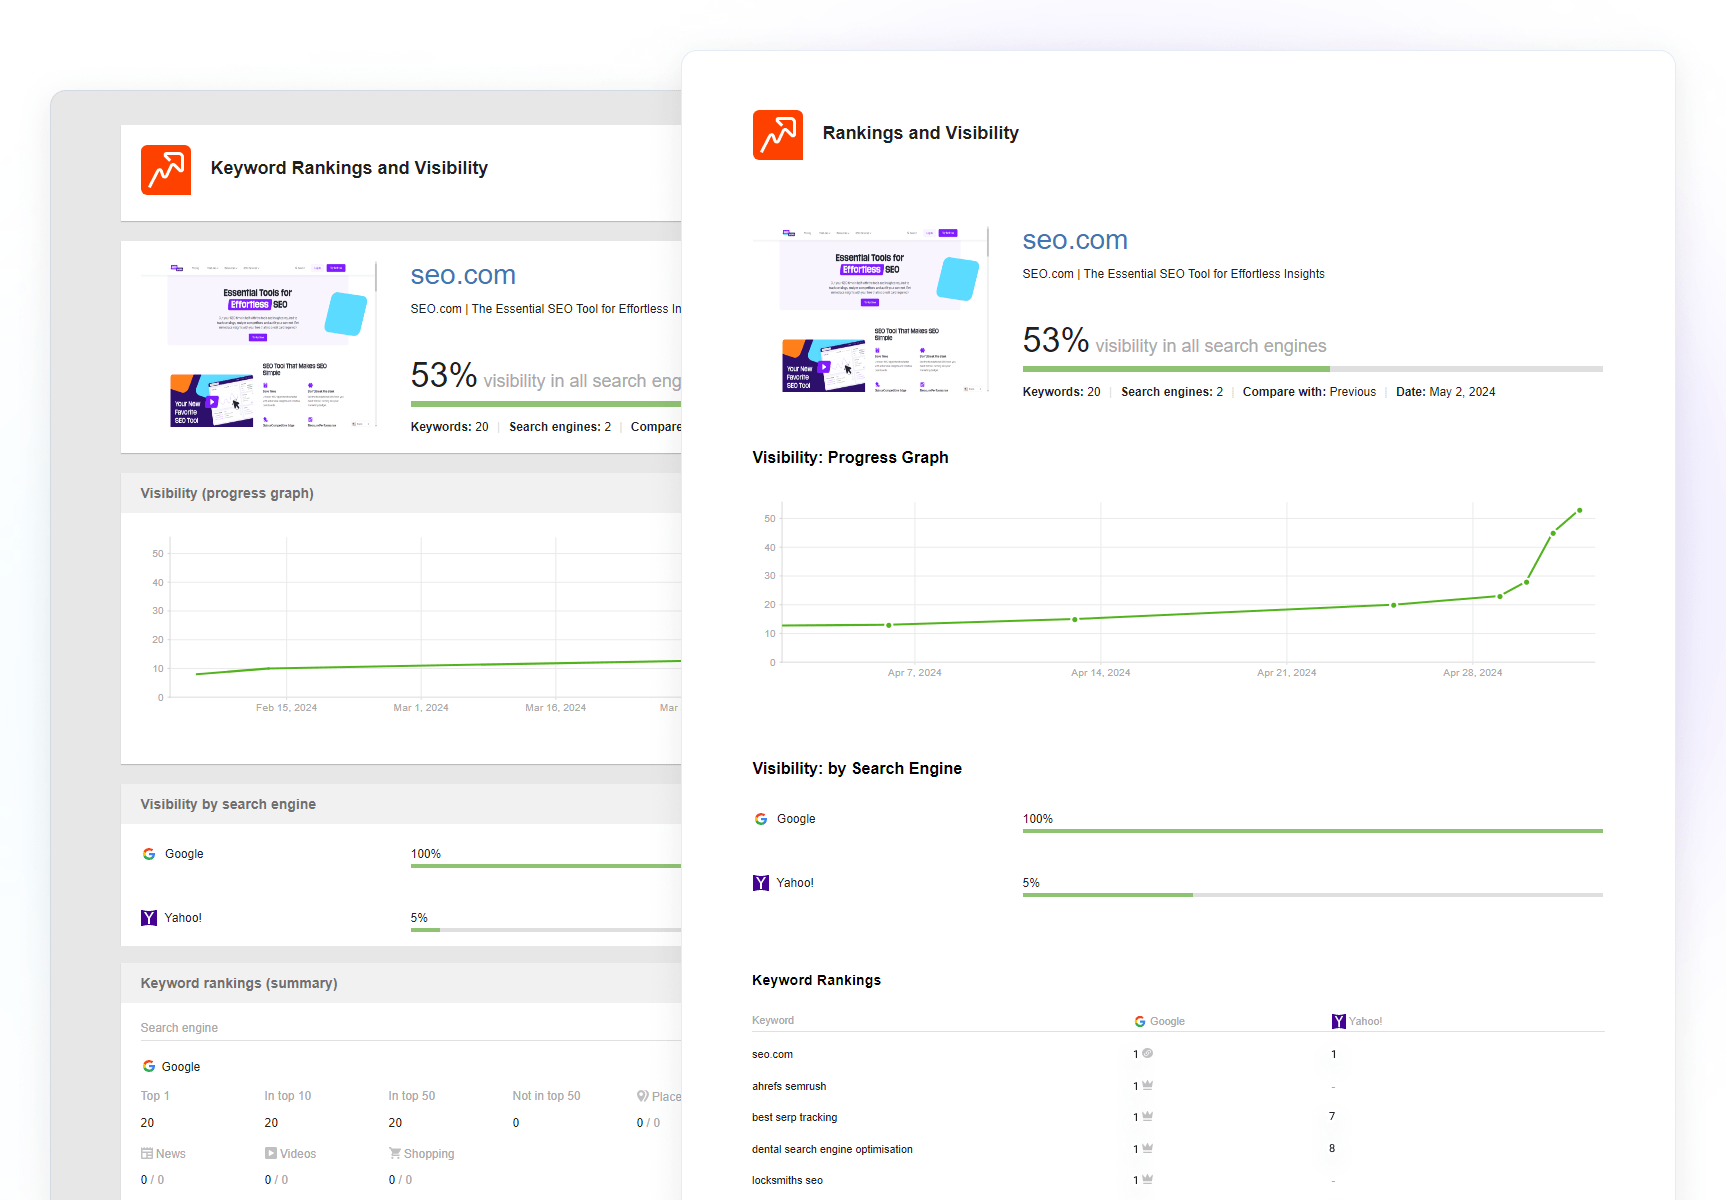
Task: Click the Google 100% visibility bar in front report
Action: [1312, 831]
